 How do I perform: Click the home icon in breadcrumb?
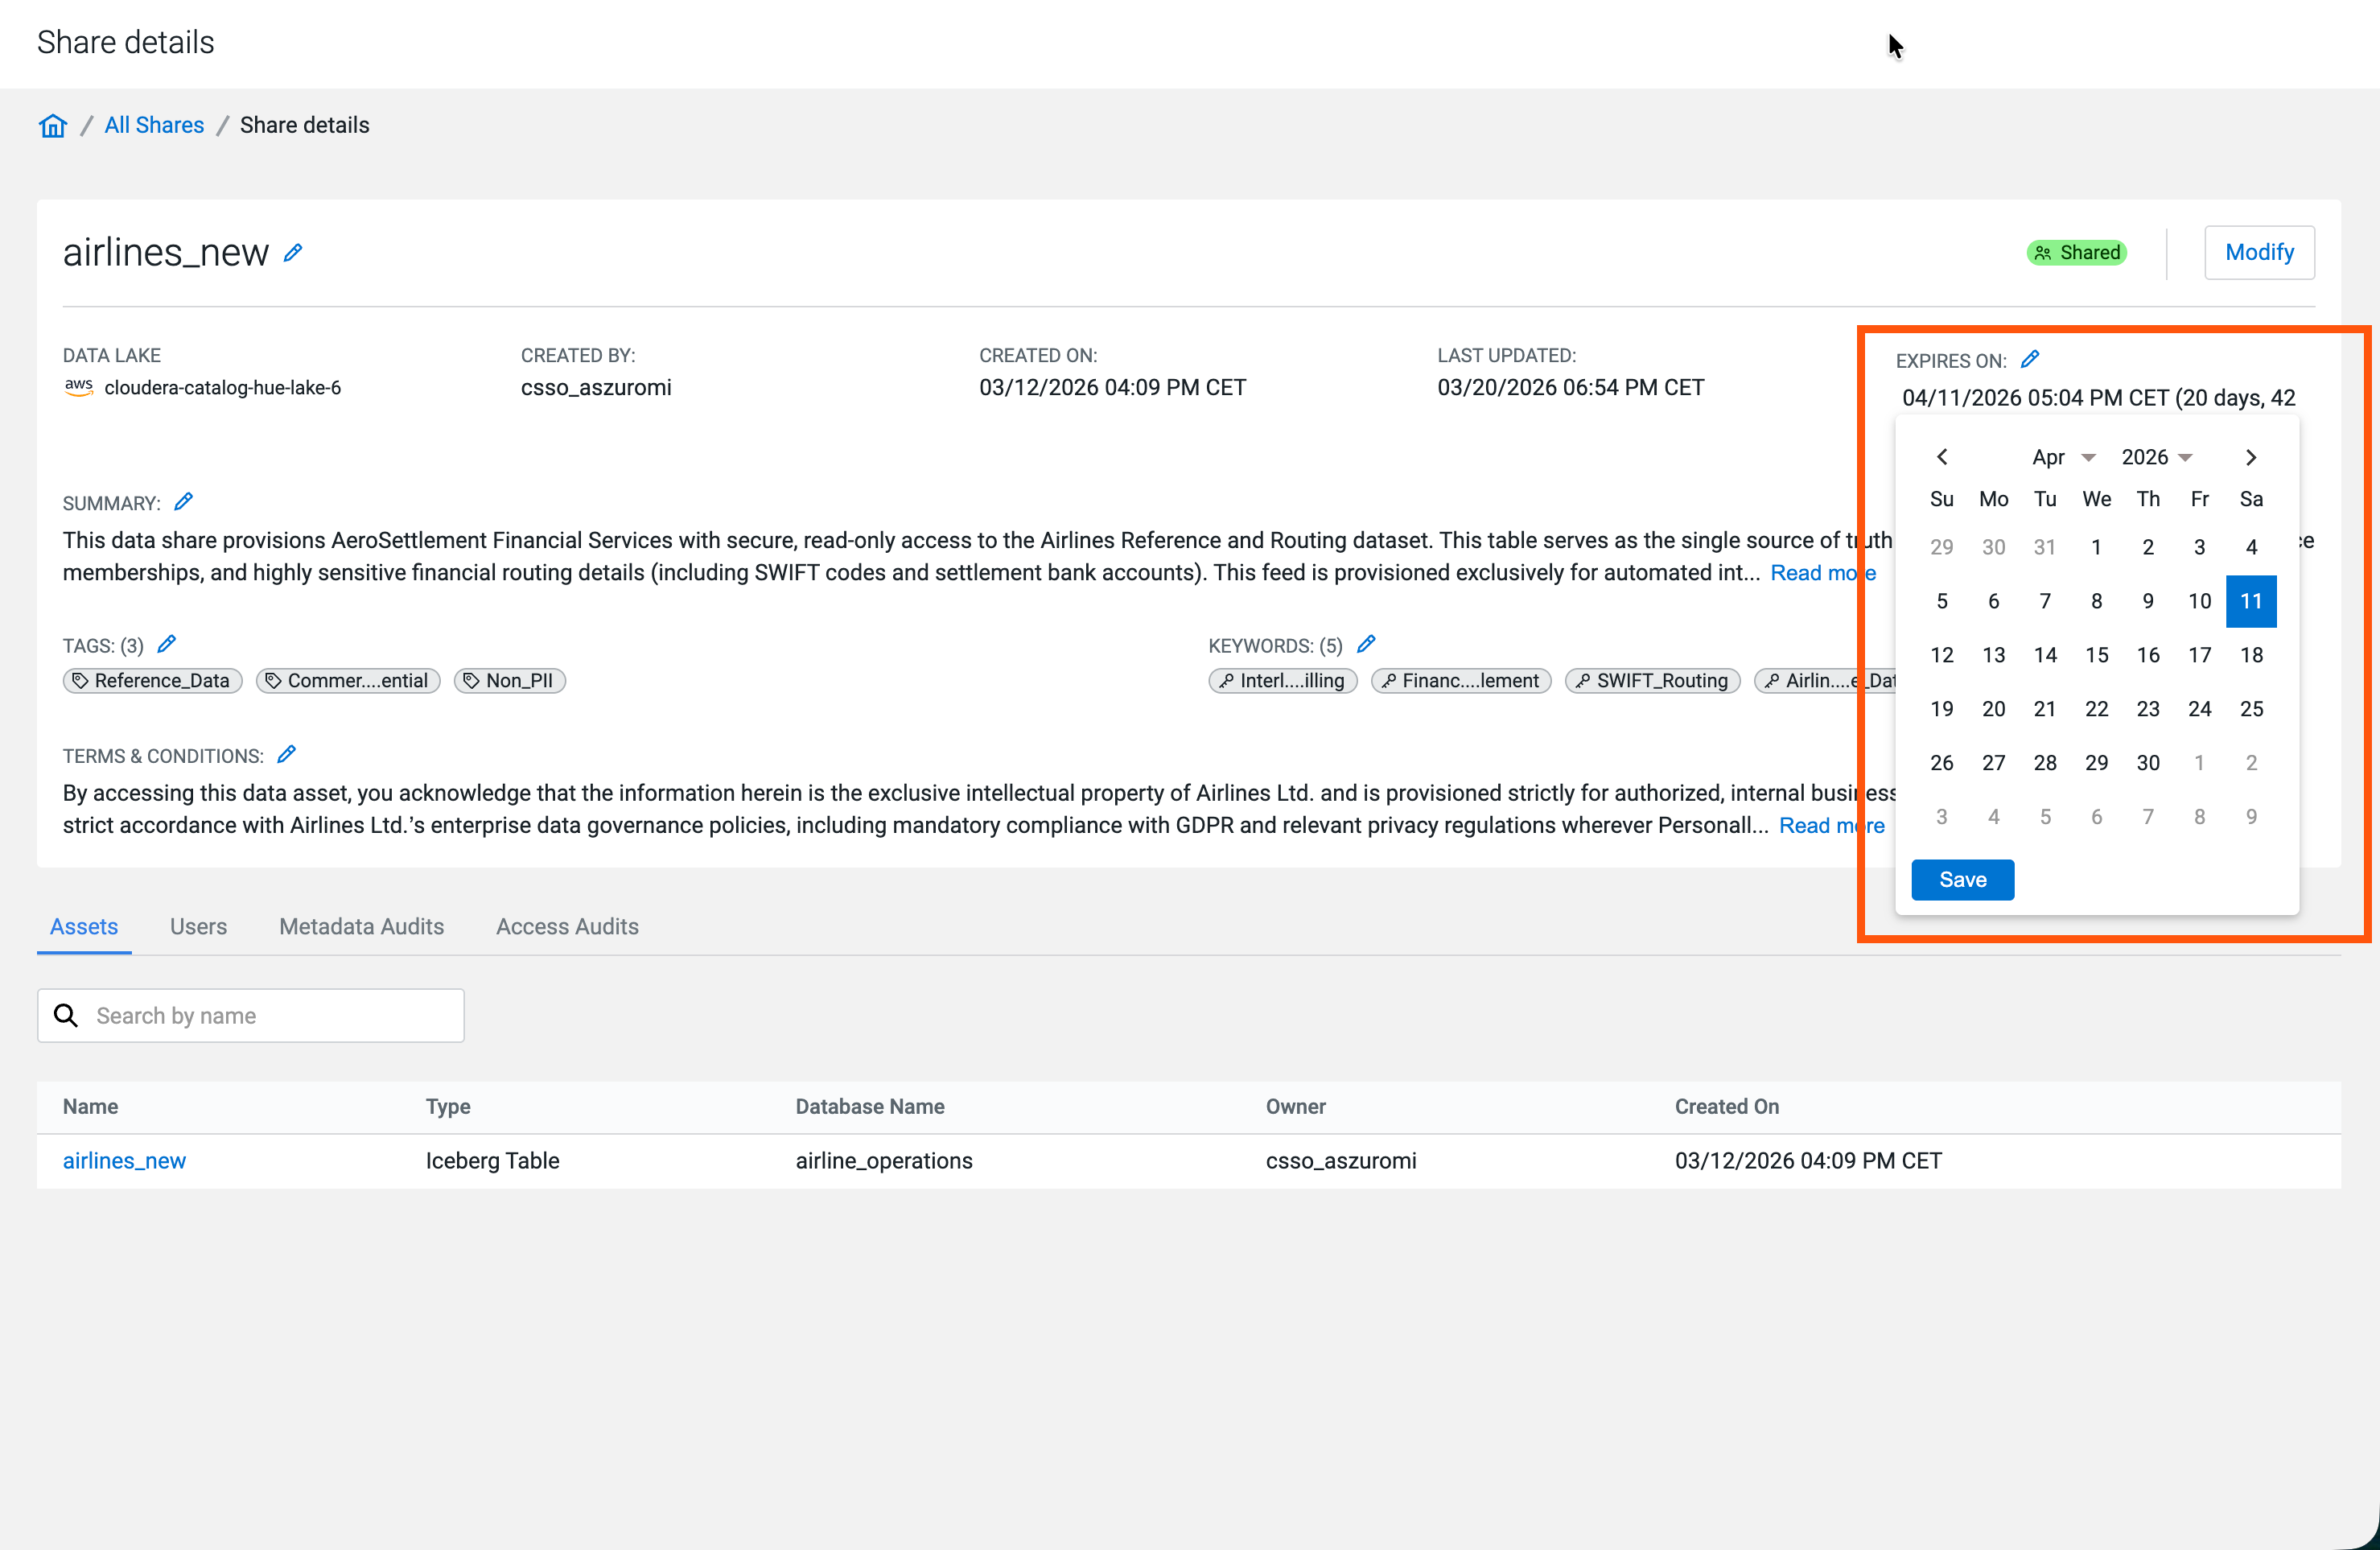53,125
